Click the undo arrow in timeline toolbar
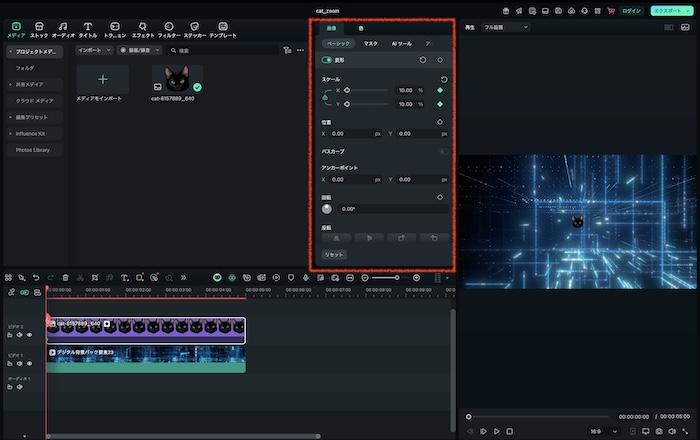The image size is (700, 440). pyautogui.click(x=36, y=277)
